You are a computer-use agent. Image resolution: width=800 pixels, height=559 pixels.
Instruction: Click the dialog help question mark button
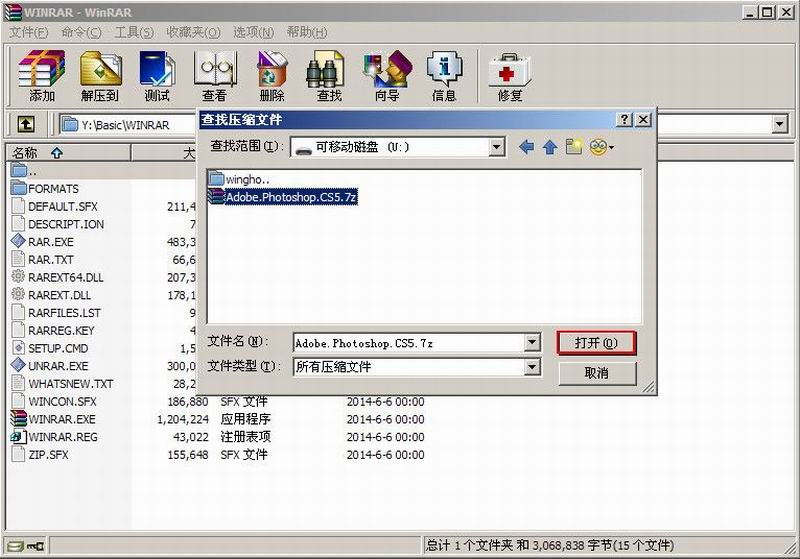[x=624, y=119]
